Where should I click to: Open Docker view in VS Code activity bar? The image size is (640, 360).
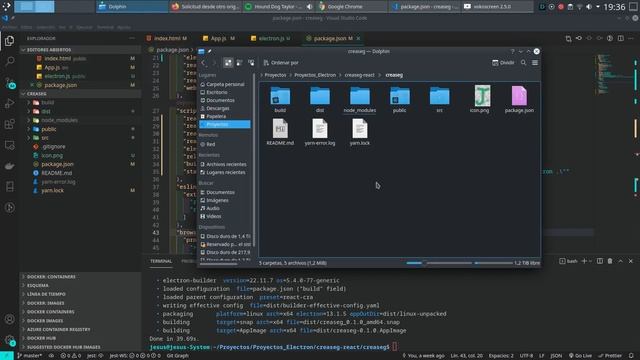9,166
